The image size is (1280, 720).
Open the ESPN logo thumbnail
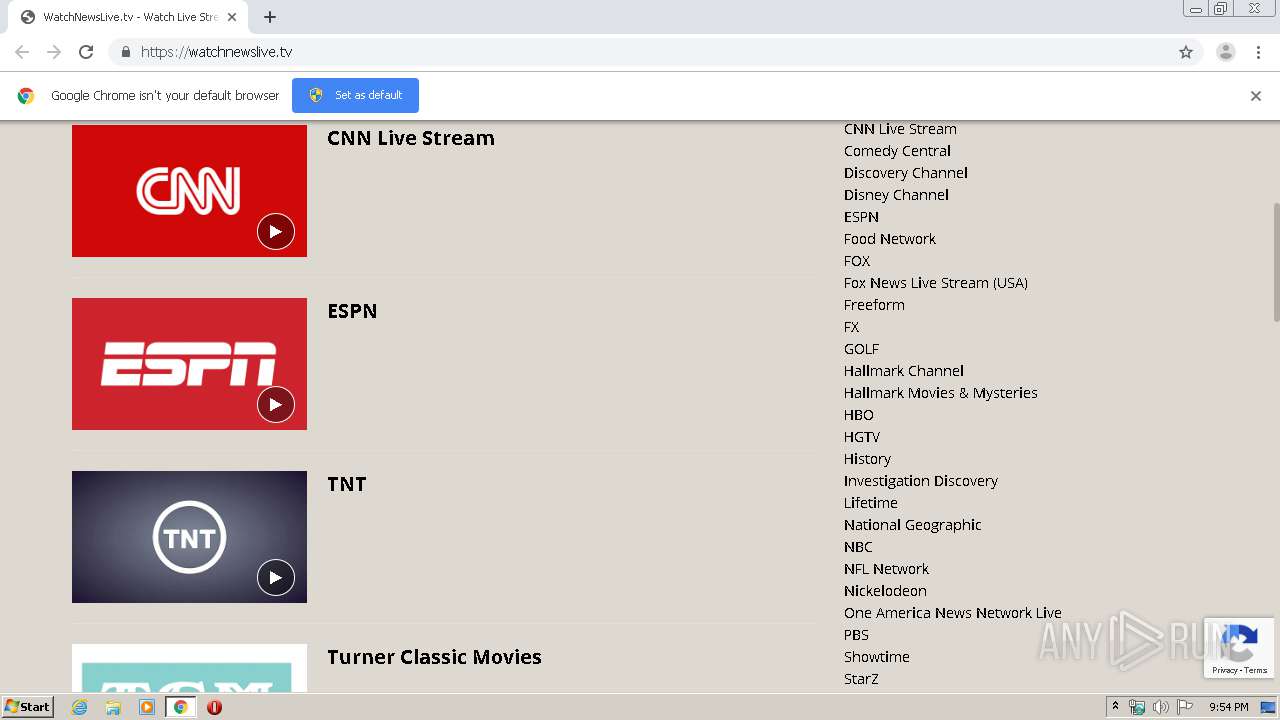(189, 364)
